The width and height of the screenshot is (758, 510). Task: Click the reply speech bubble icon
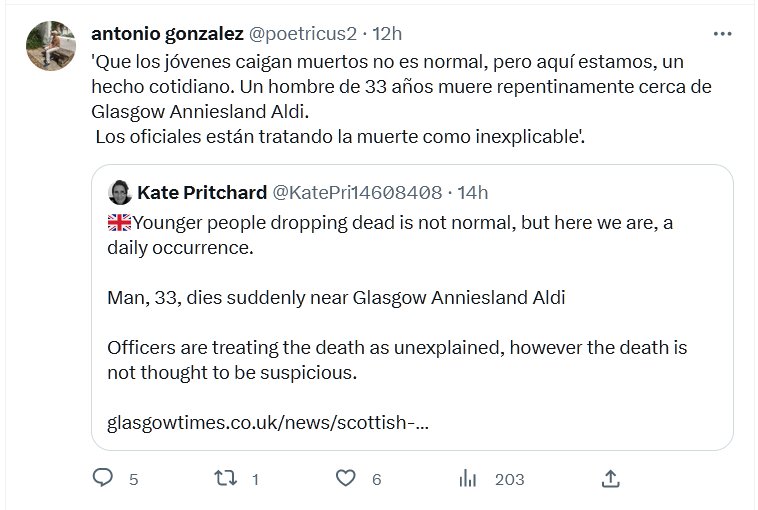[103, 479]
